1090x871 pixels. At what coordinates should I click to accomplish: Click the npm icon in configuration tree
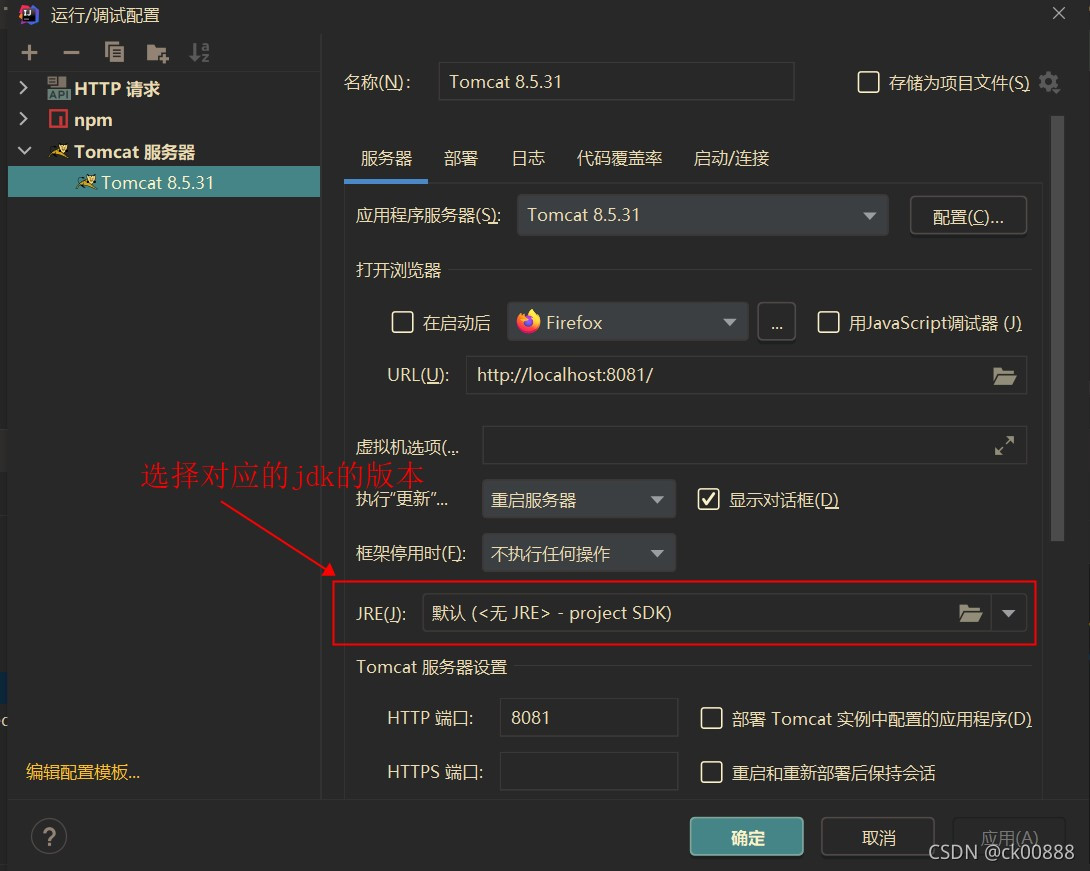[x=58, y=119]
